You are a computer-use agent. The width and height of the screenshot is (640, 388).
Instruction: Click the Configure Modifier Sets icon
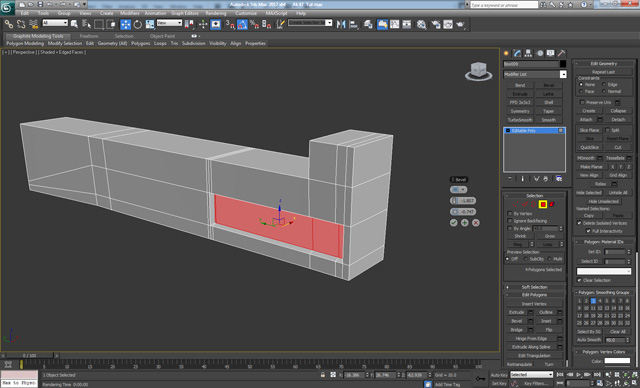(x=559, y=179)
